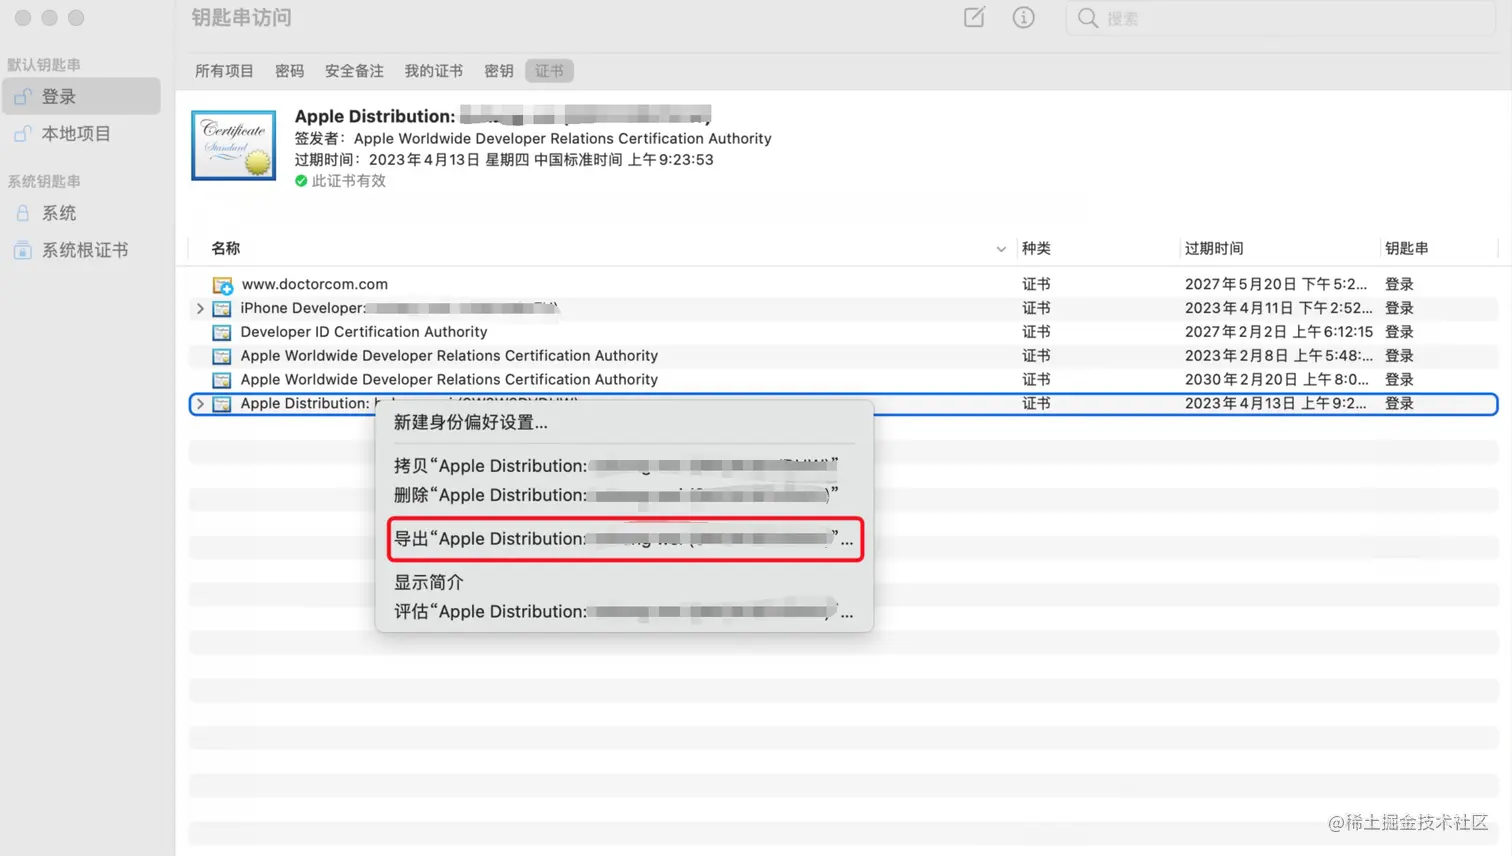
Task: Expand the iPhone Developer certificate entry
Action: pyautogui.click(x=199, y=308)
